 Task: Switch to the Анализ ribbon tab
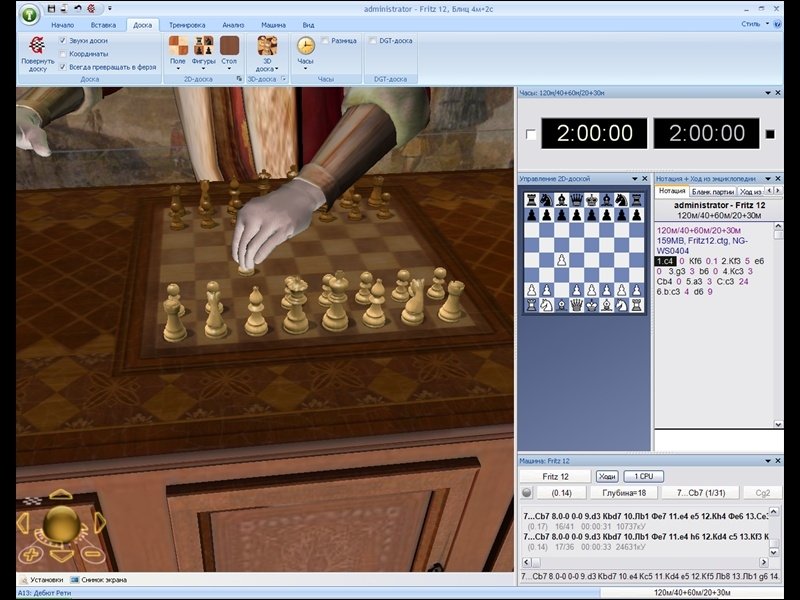pyautogui.click(x=233, y=24)
